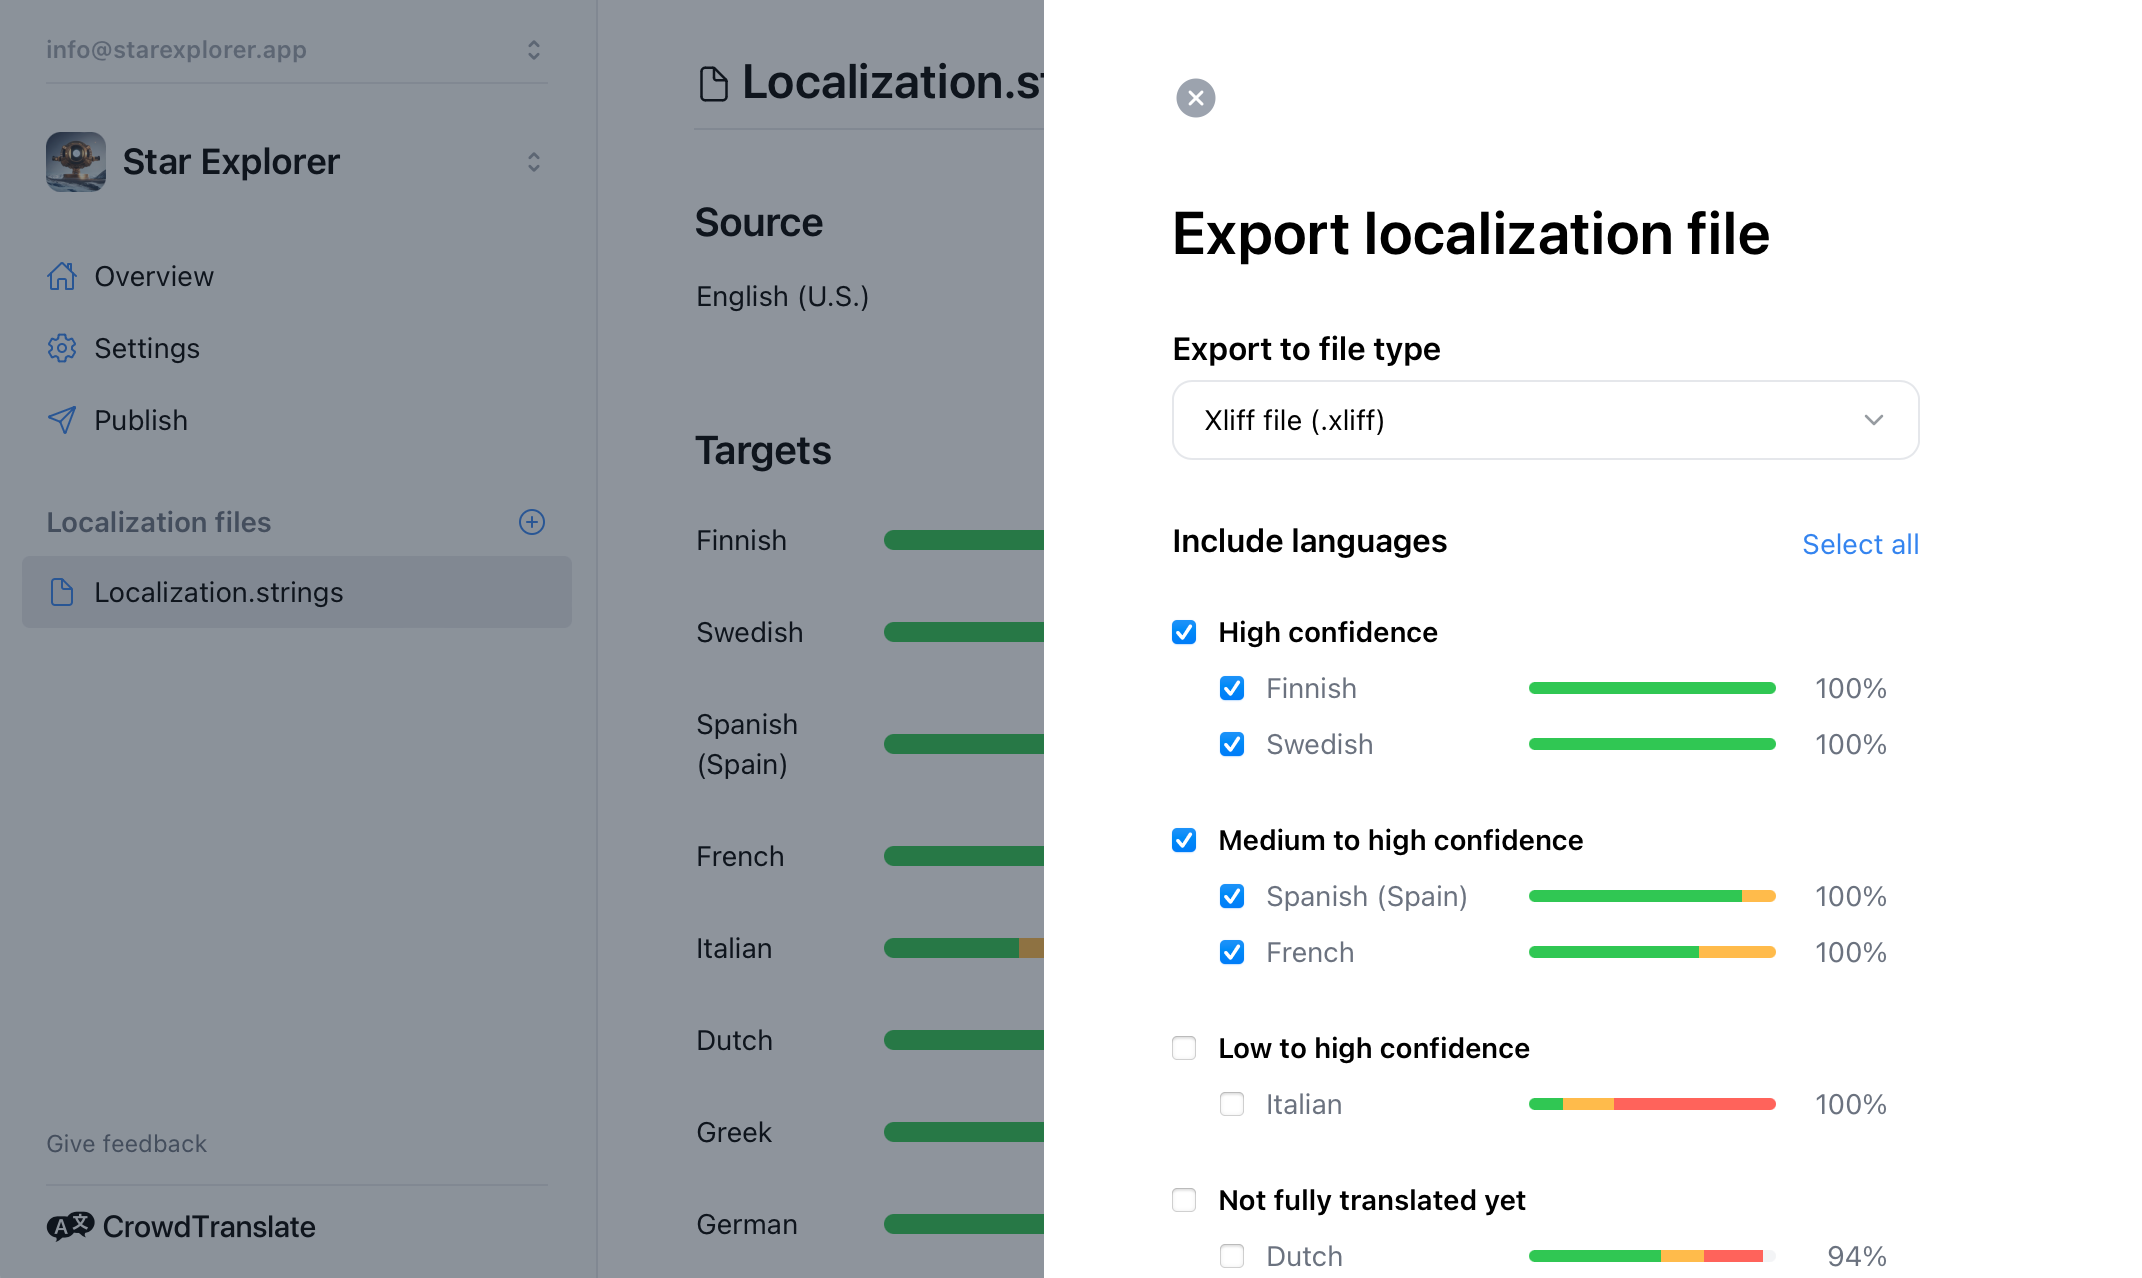2142x1278 pixels.
Task: Open the Xliff file type dropdown
Action: 1545,420
